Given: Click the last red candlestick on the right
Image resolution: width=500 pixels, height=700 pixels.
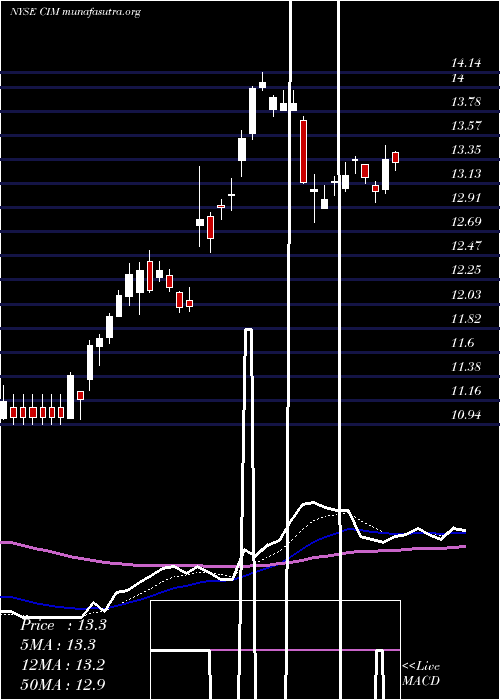Looking at the screenshot, I should [396, 158].
